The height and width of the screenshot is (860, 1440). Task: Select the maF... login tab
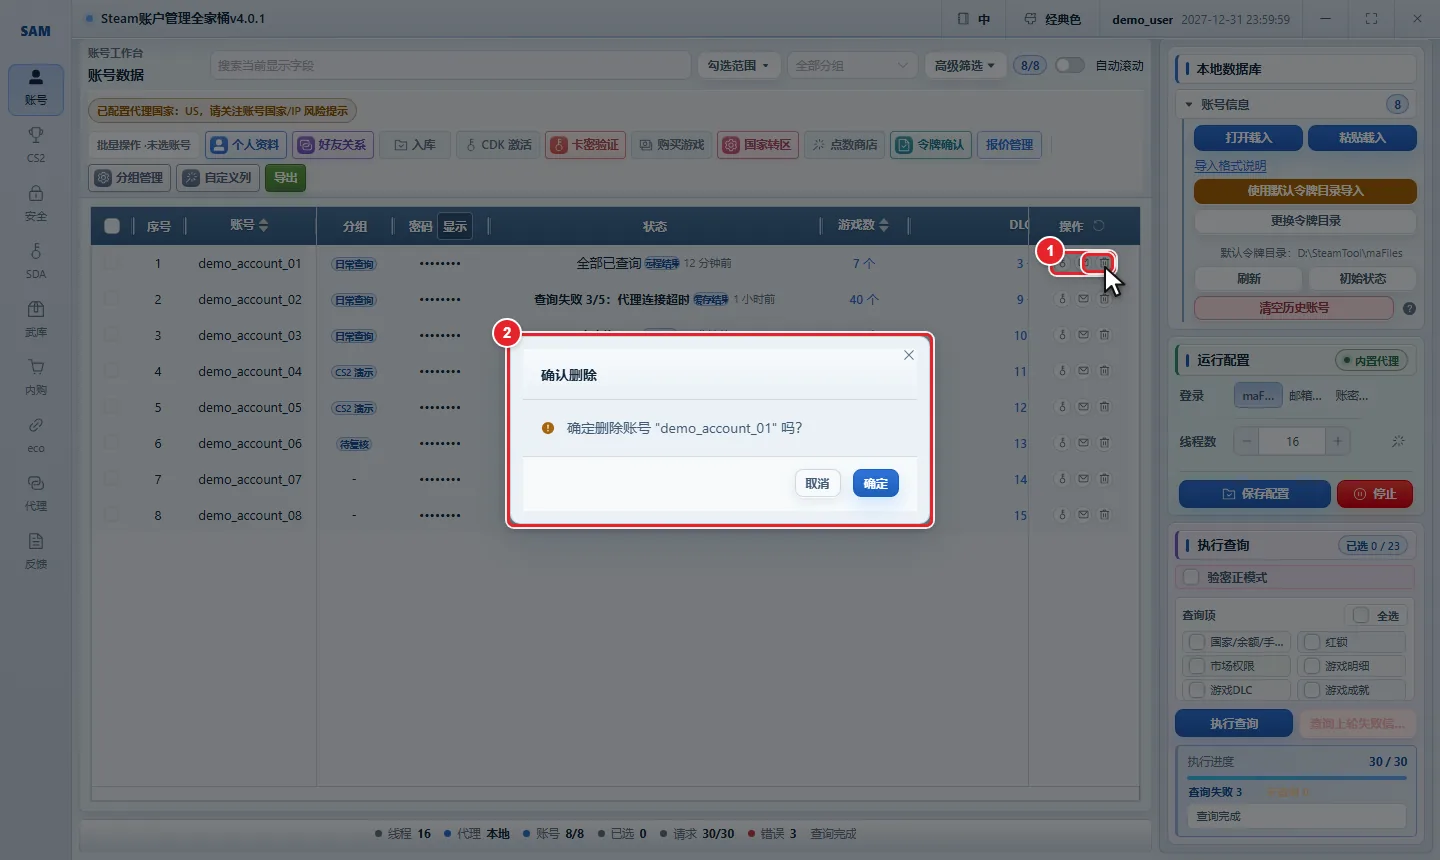pos(1258,395)
